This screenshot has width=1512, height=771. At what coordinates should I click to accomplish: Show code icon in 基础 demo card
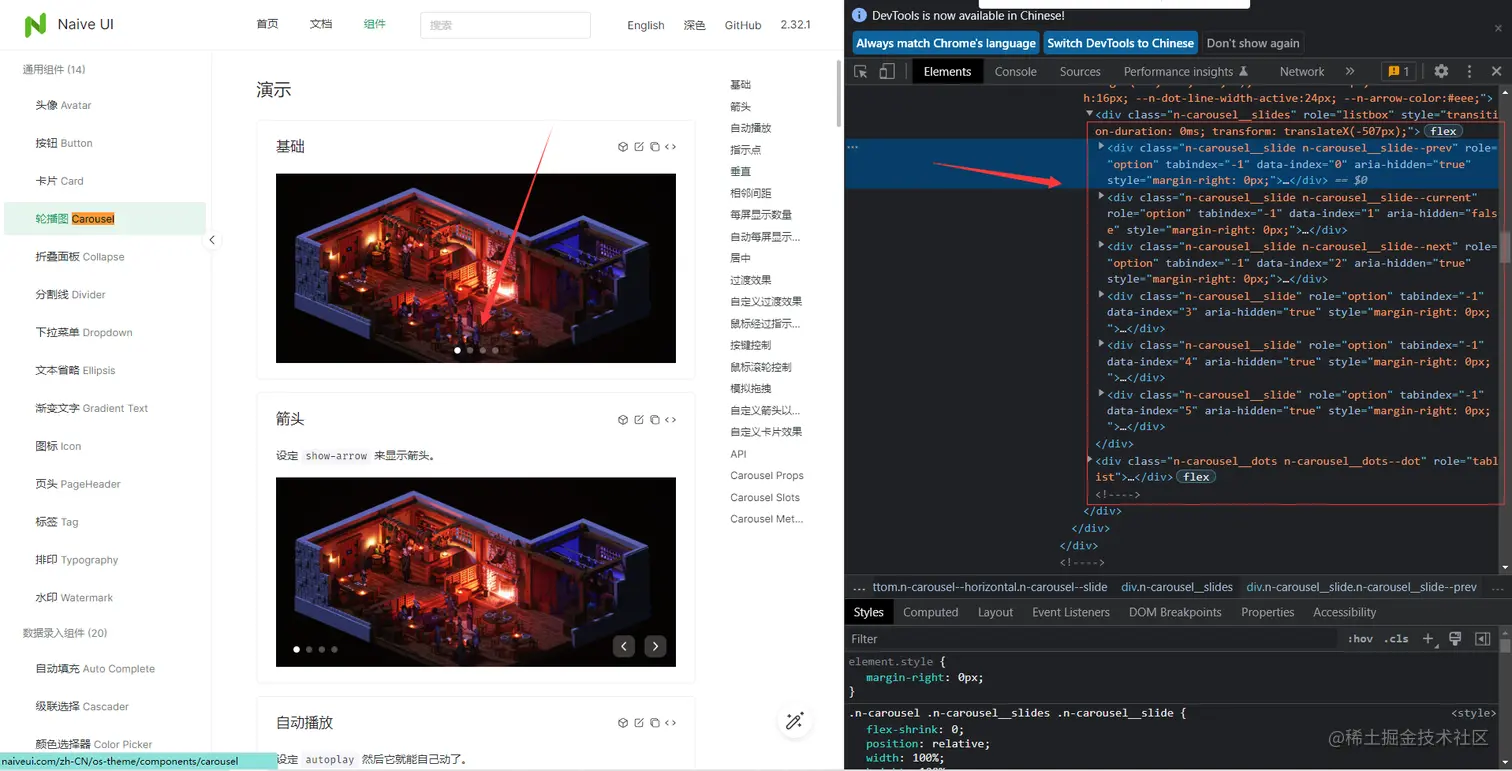tap(670, 147)
